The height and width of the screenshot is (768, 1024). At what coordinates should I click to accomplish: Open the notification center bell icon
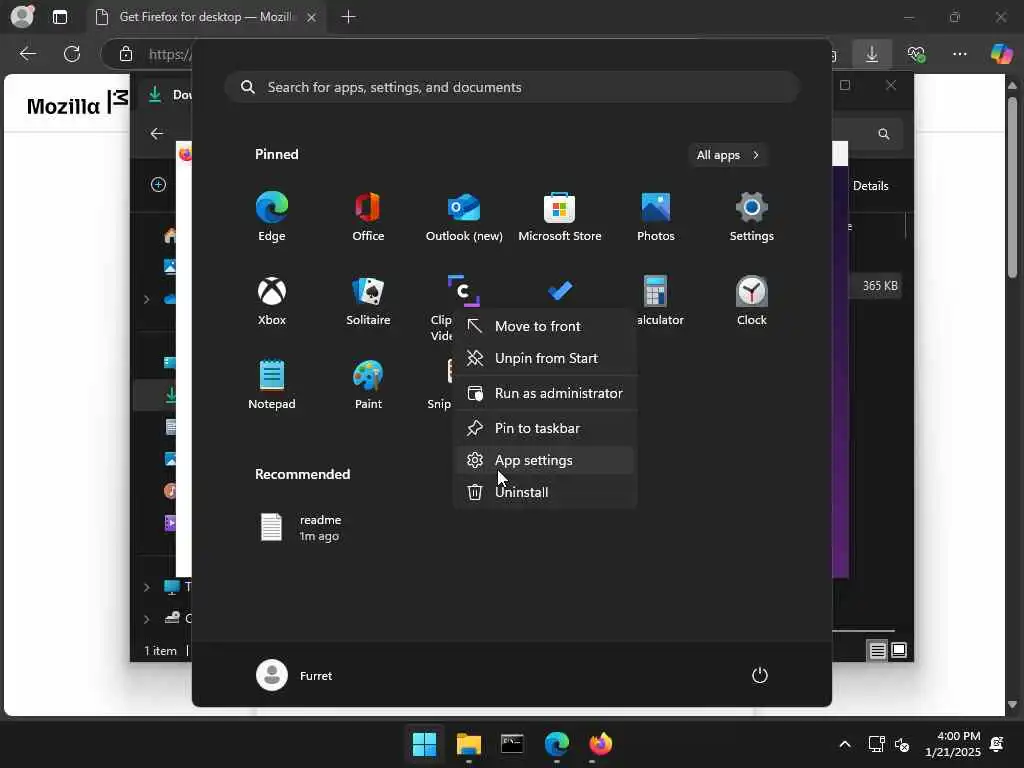[x=997, y=744]
